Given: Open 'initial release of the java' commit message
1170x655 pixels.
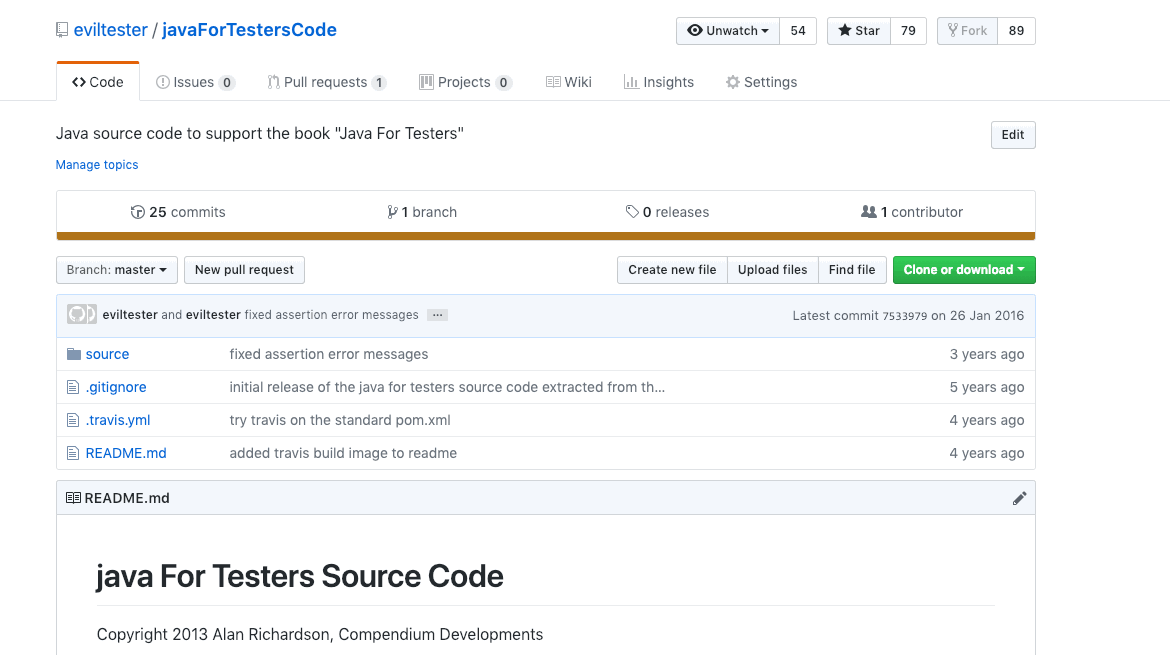Looking at the screenshot, I should tap(447, 387).
